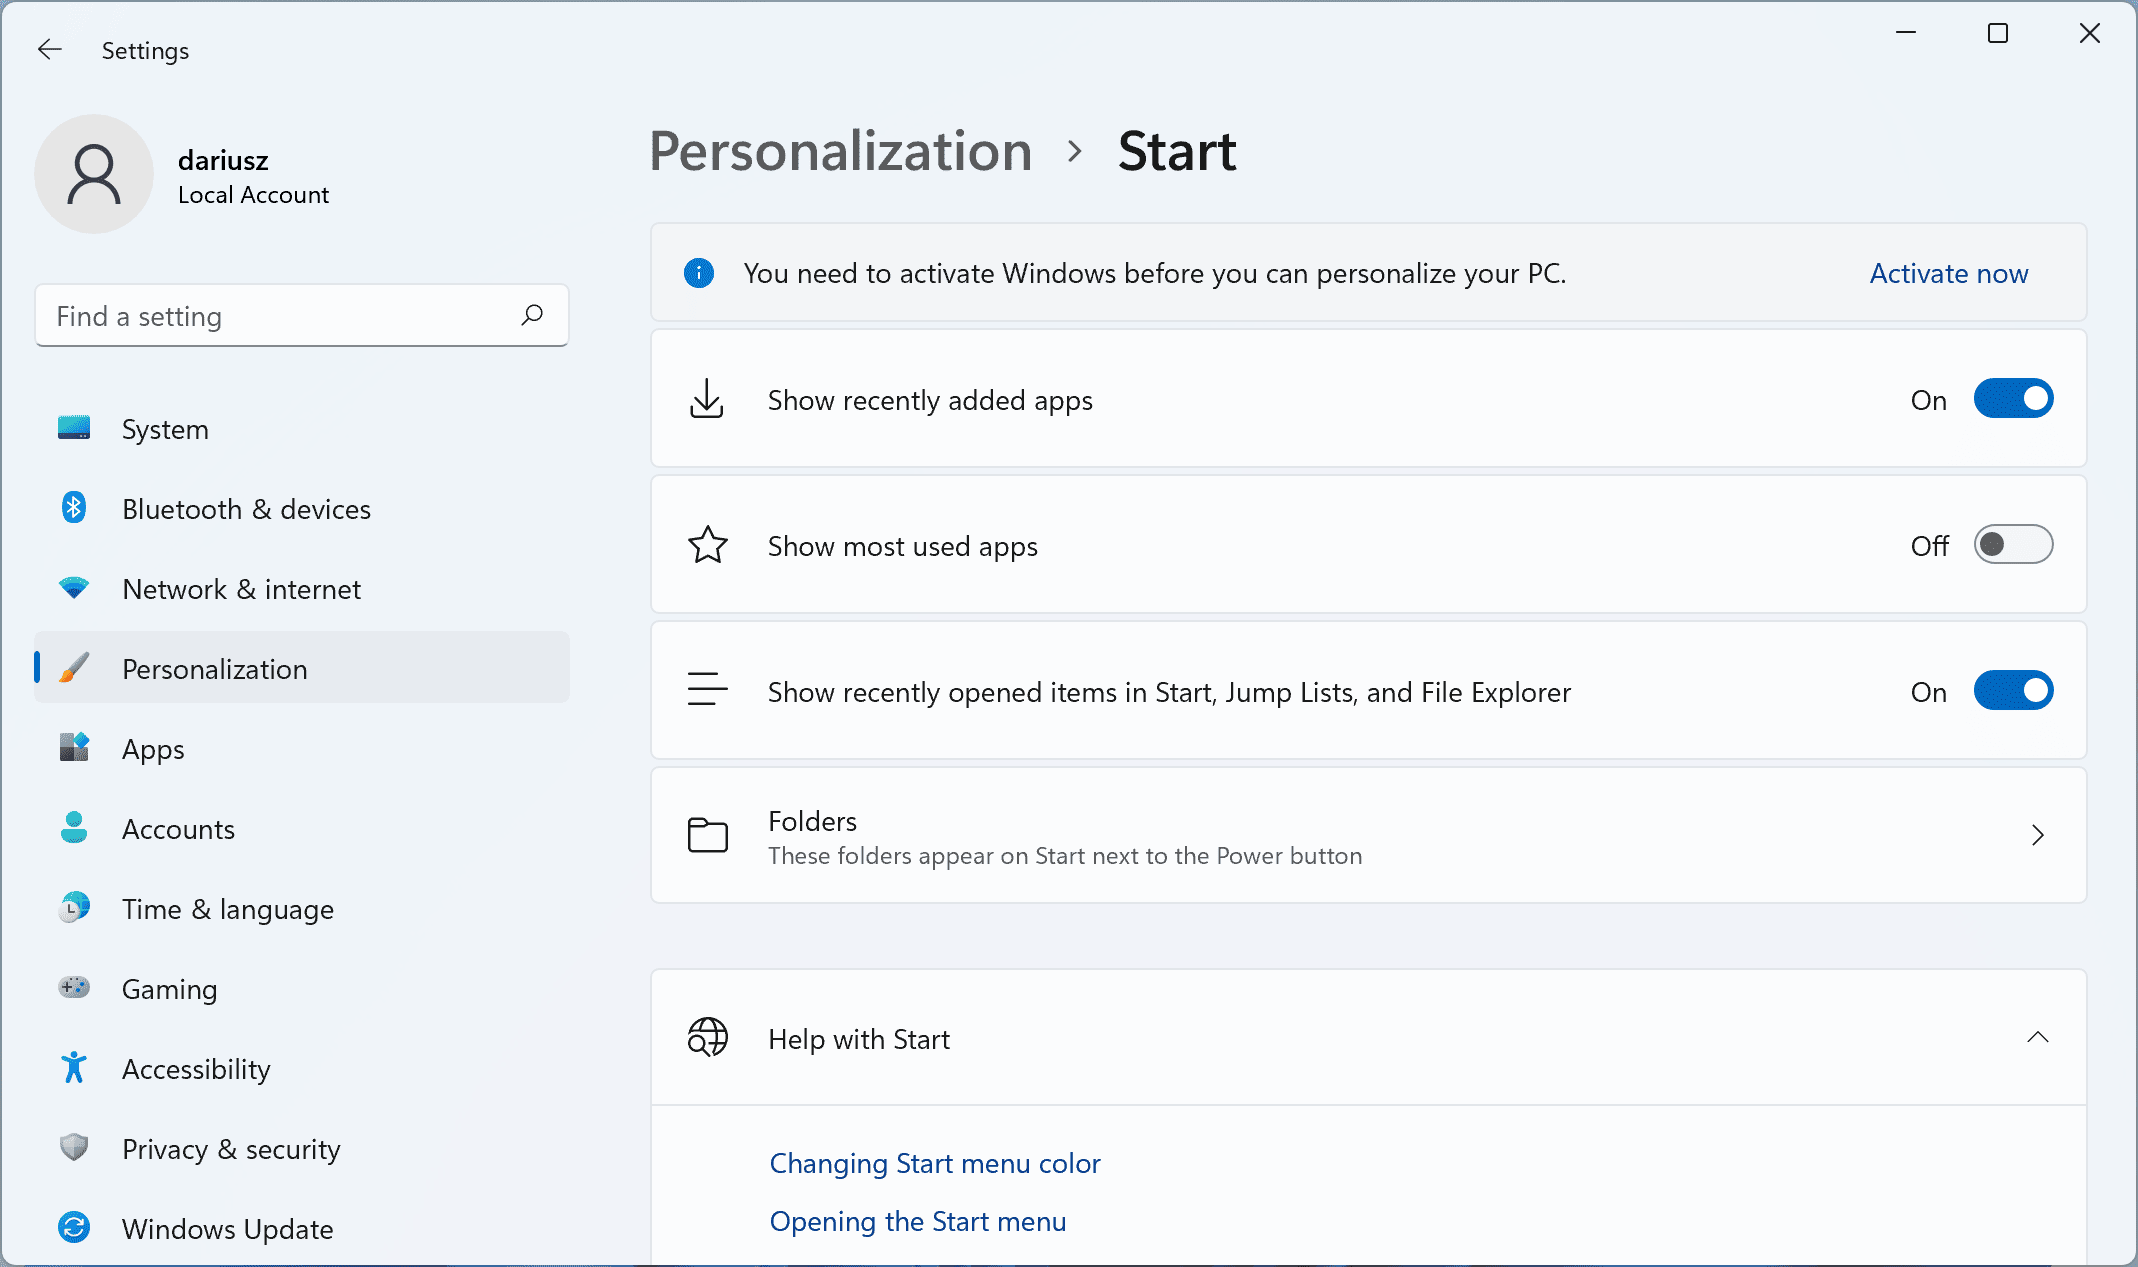Close the Settings window
Screen dimensions: 2138x1267
point(2090,33)
